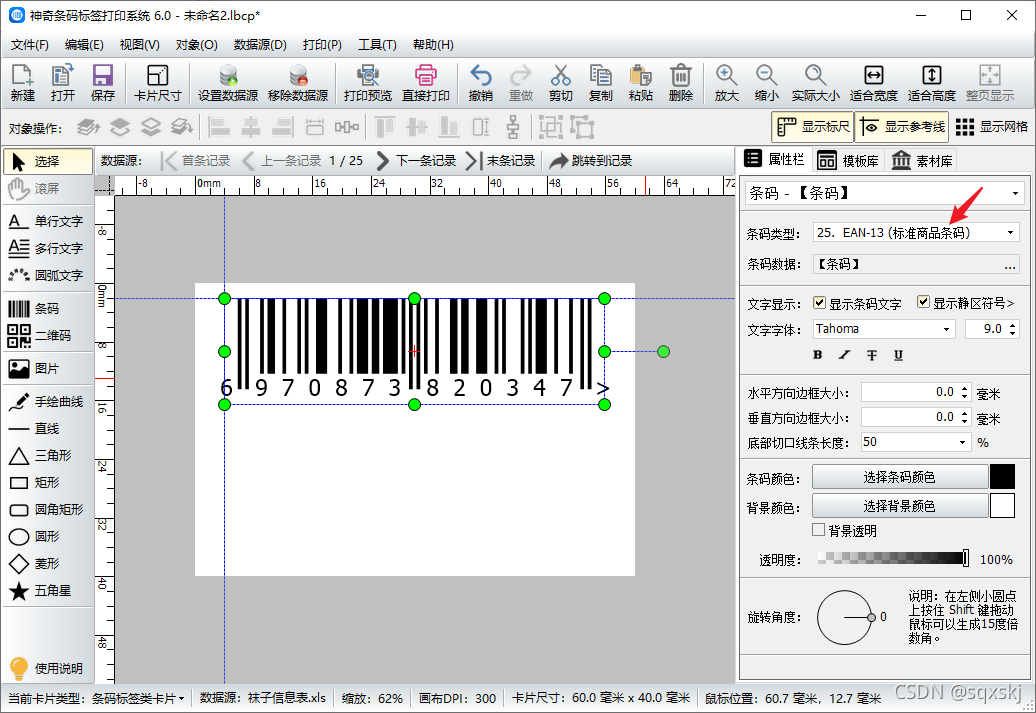Viewport: 1036px width, 713px height.
Task: Jump to 下一条记录 next record
Action: pos(416,161)
